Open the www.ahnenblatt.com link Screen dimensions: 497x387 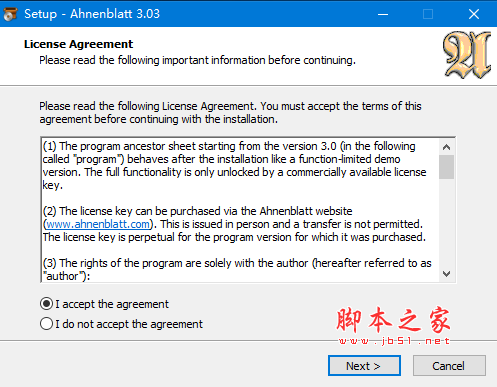[98, 224]
